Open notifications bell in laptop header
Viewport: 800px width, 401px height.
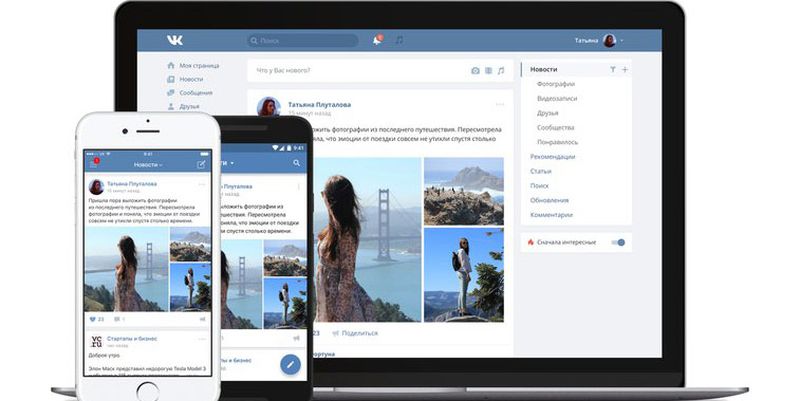(377, 40)
